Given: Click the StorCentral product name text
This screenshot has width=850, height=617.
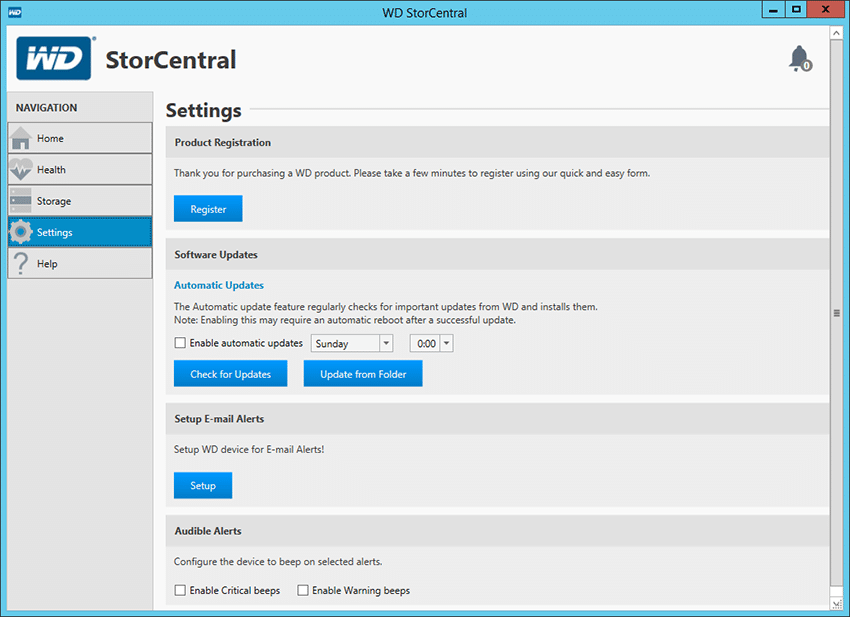Looking at the screenshot, I should 171,60.
